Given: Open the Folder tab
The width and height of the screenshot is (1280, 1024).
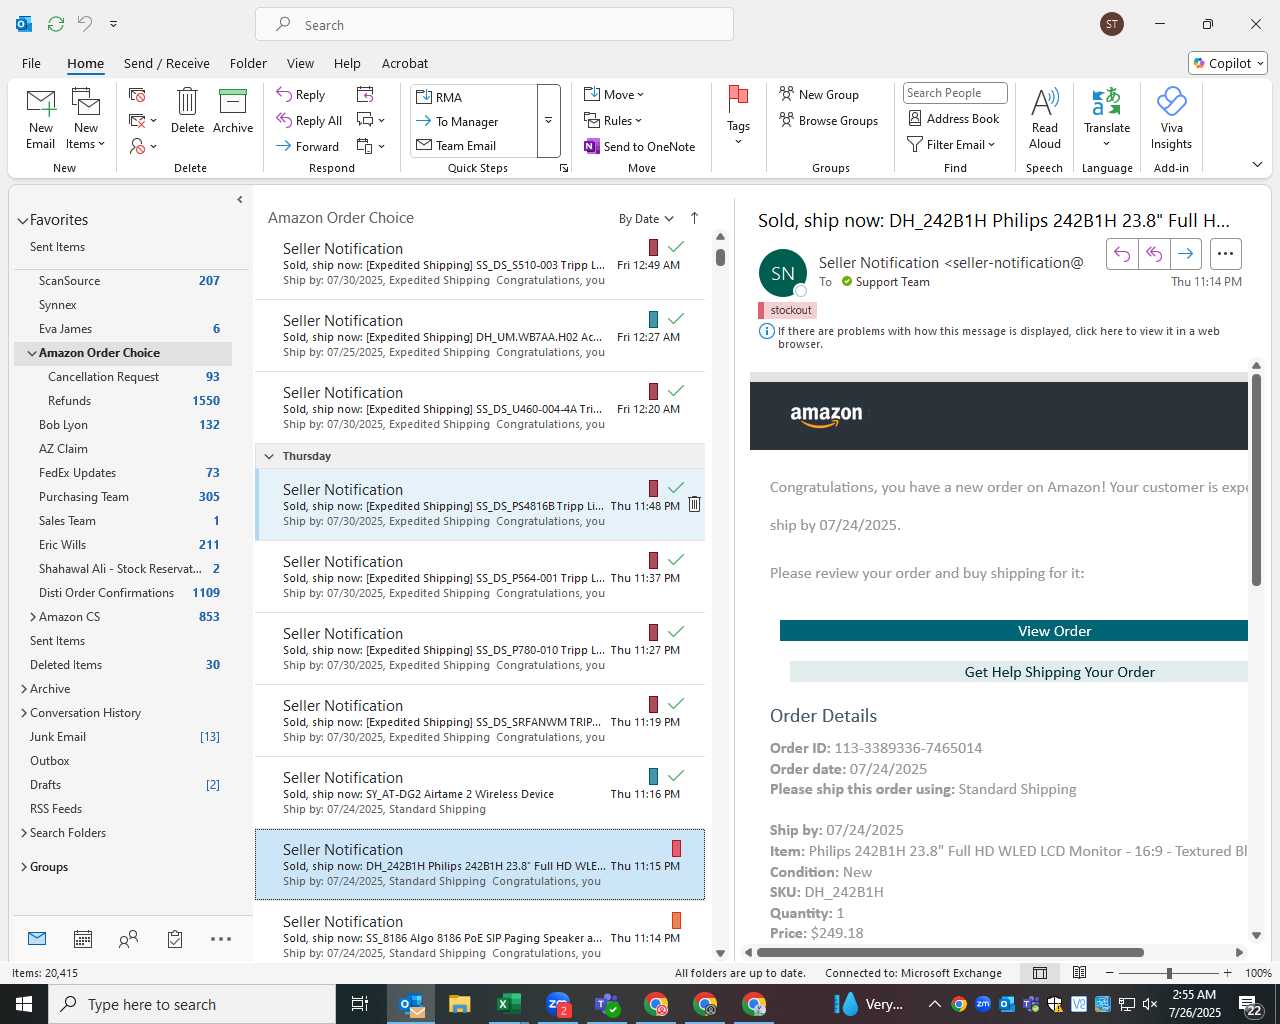Looking at the screenshot, I should [248, 63].
